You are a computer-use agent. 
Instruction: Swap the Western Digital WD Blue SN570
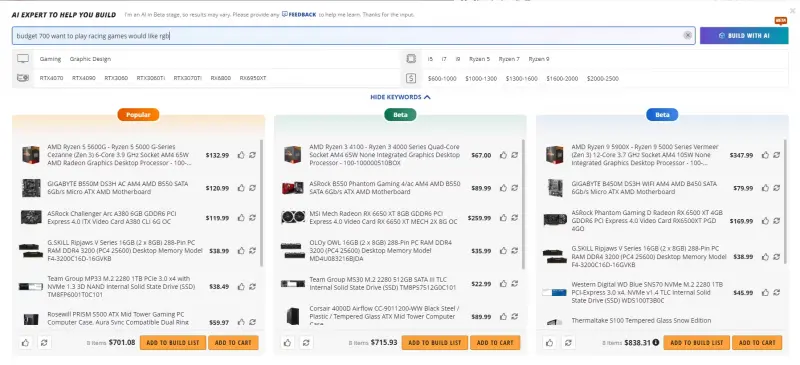tap(777, 293)
